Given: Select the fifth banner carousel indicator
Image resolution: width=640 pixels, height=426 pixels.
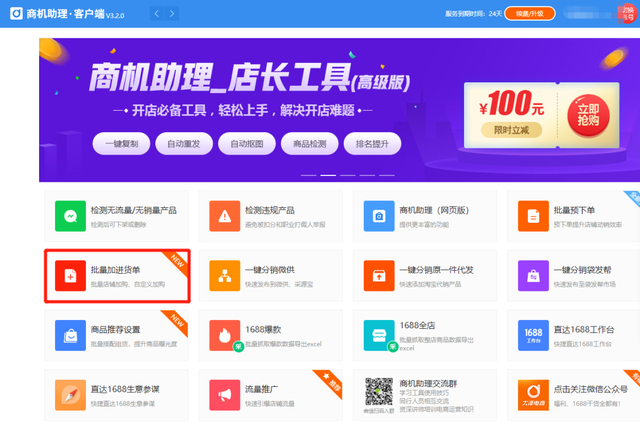Looking at the screenshot, I should tap(387, 175).
